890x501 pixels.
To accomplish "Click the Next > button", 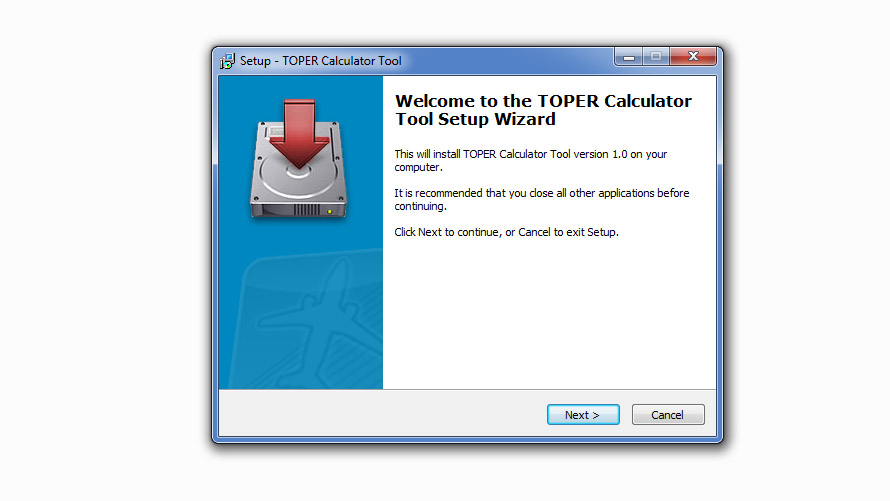I will click(x=583, y=415).
